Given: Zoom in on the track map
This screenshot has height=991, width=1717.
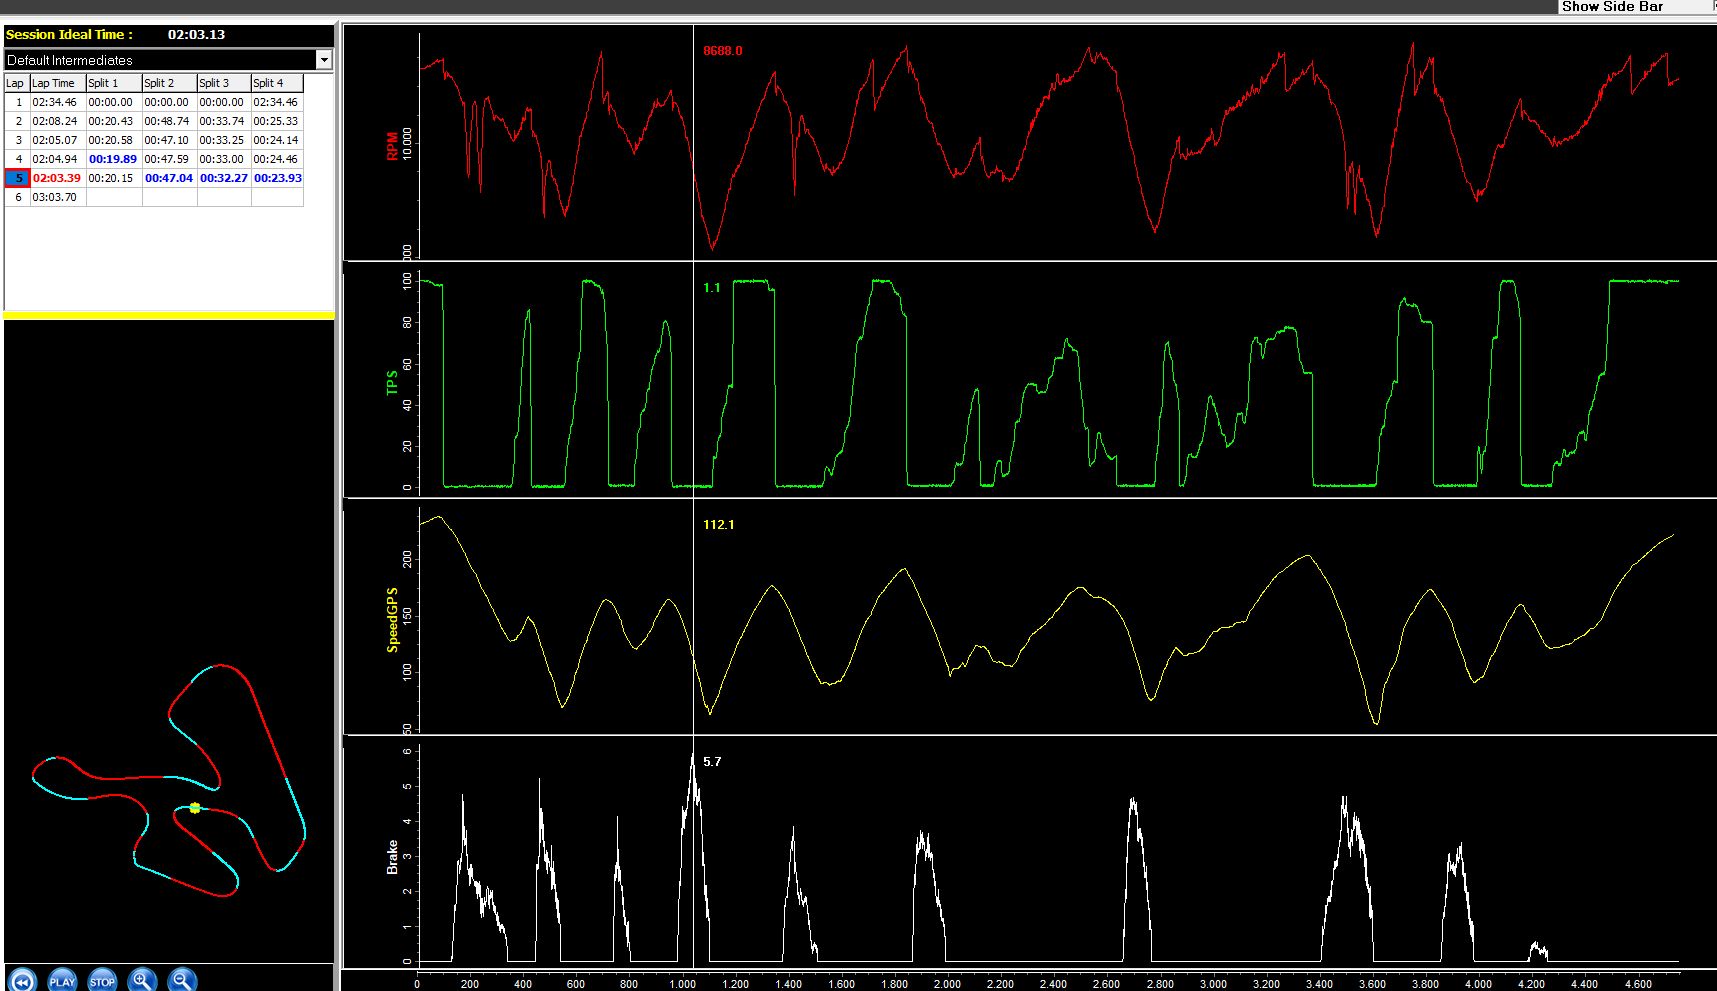Looking at the screenshot, I should pyautogui.click(x=143, y=980).
